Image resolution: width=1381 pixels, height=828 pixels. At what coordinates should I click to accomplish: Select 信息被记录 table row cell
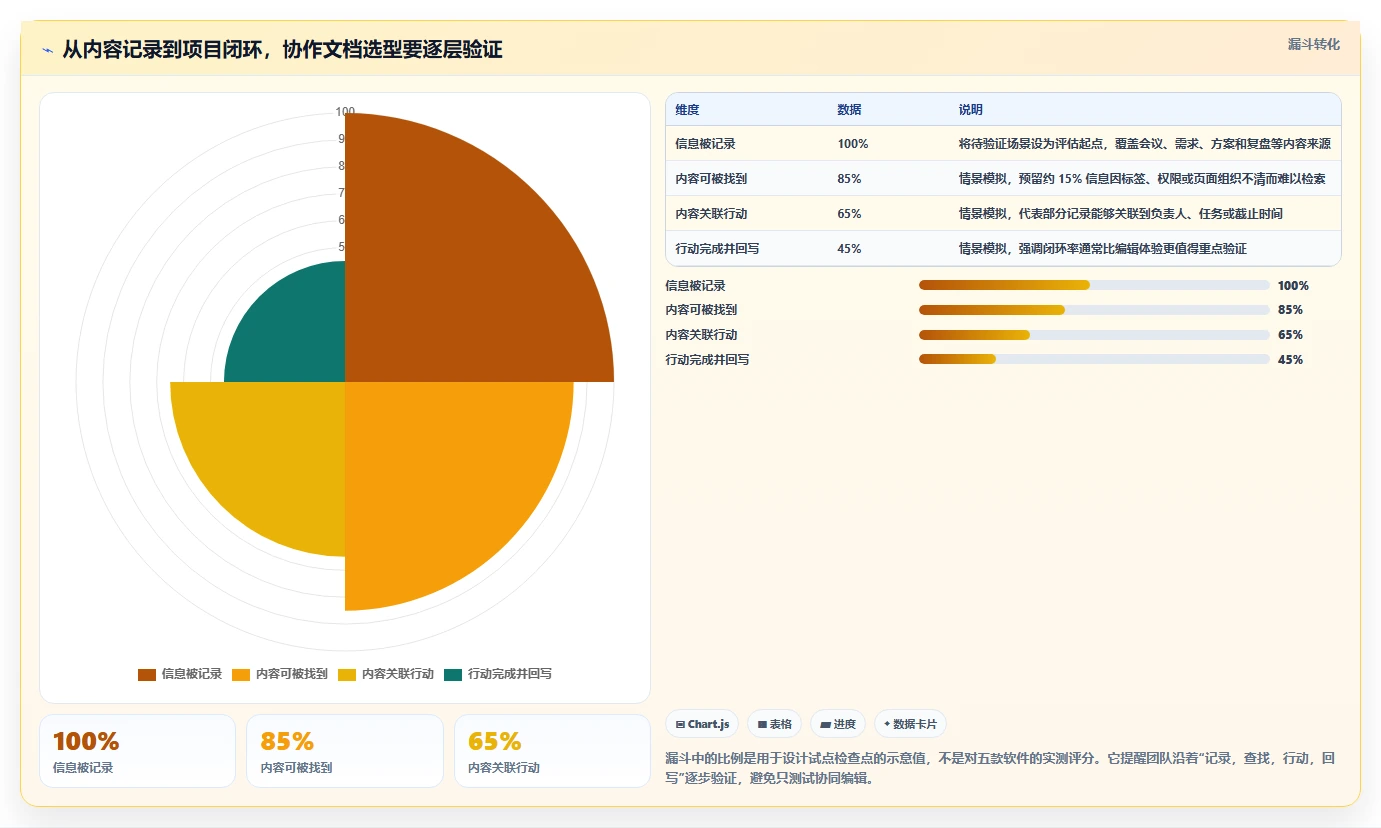tap(705, 144)
